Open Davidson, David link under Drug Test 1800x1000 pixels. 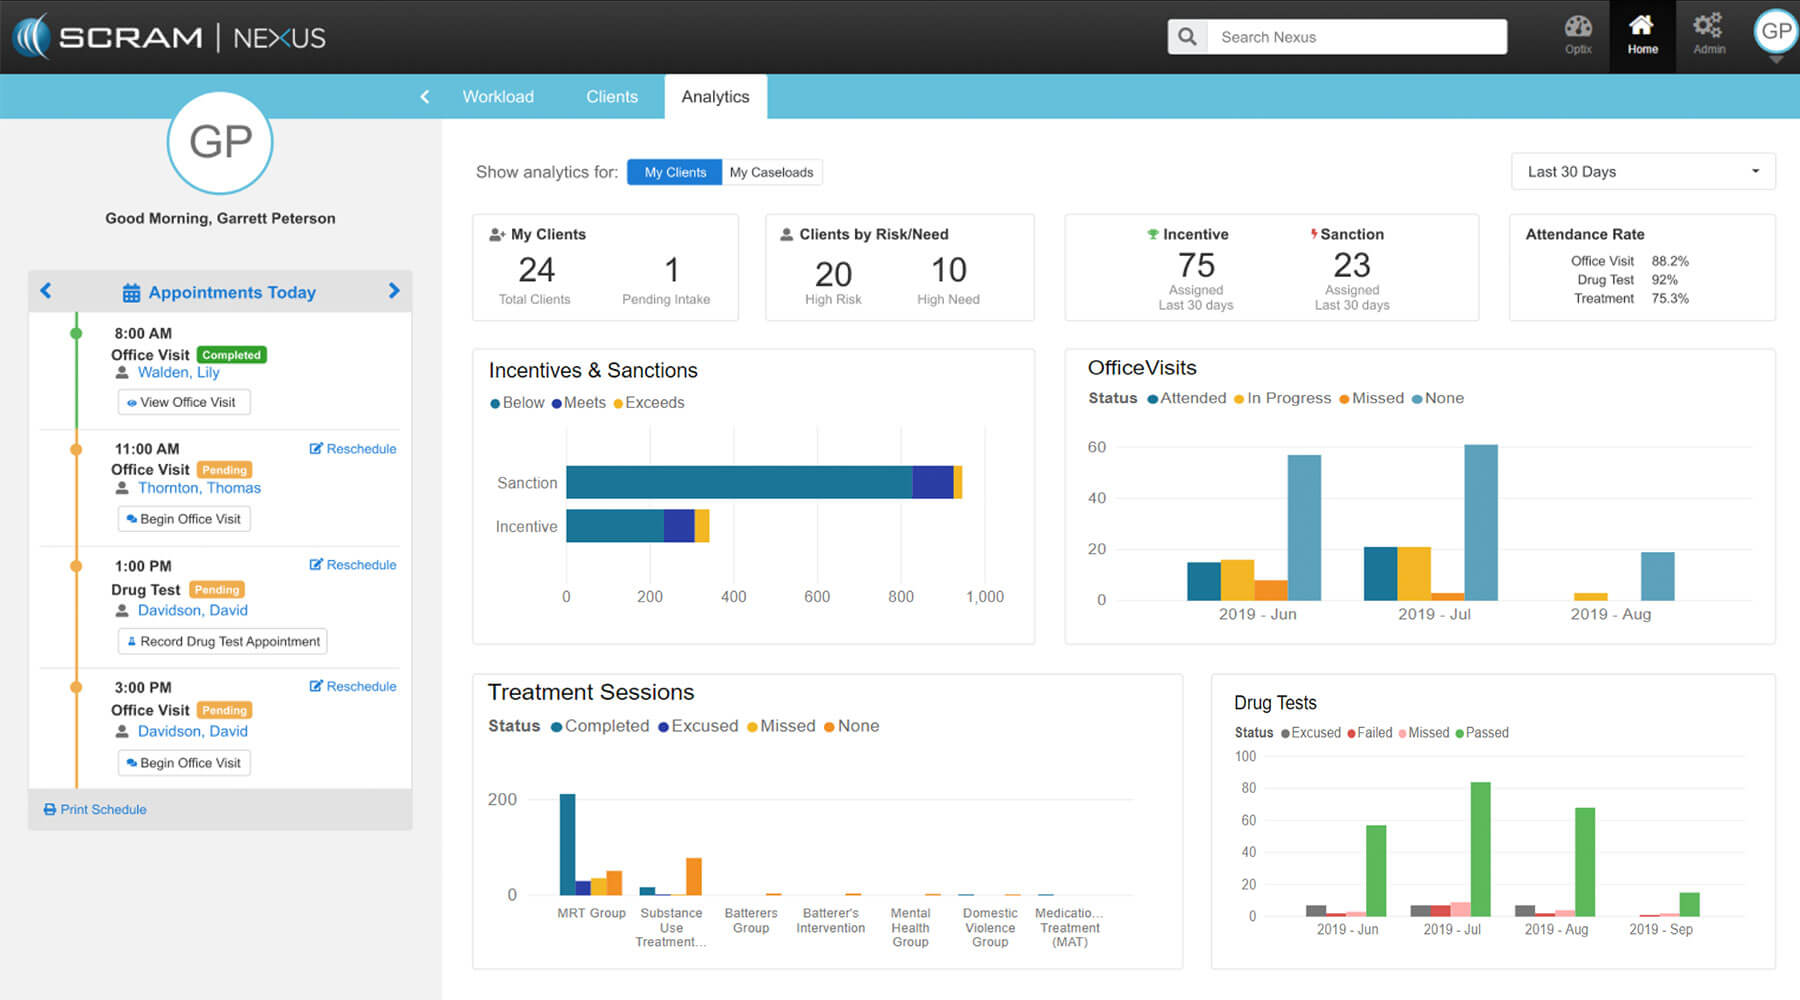point(193,610)
